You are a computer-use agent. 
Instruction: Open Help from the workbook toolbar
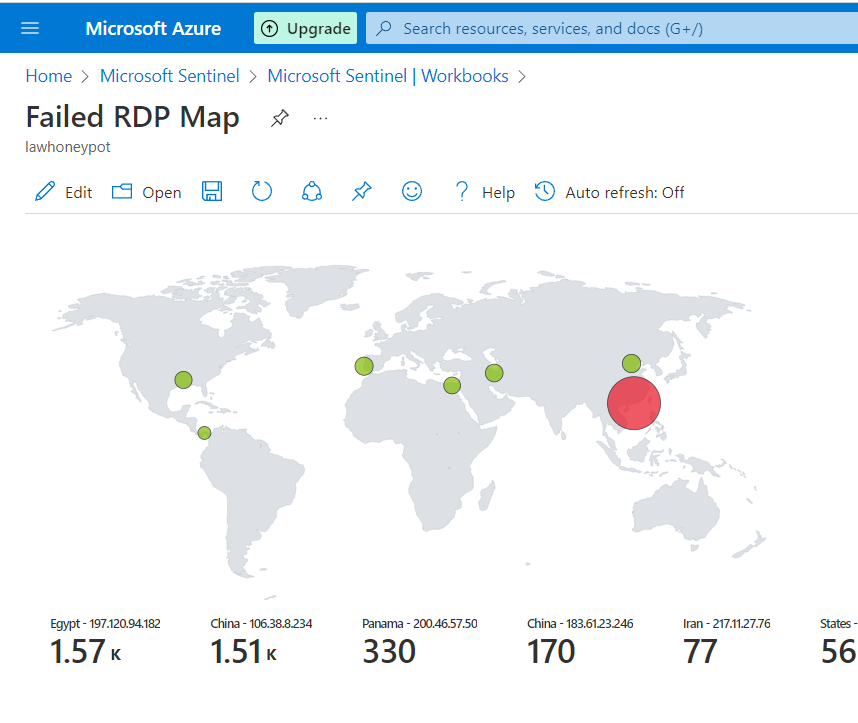tap(484, 192)
